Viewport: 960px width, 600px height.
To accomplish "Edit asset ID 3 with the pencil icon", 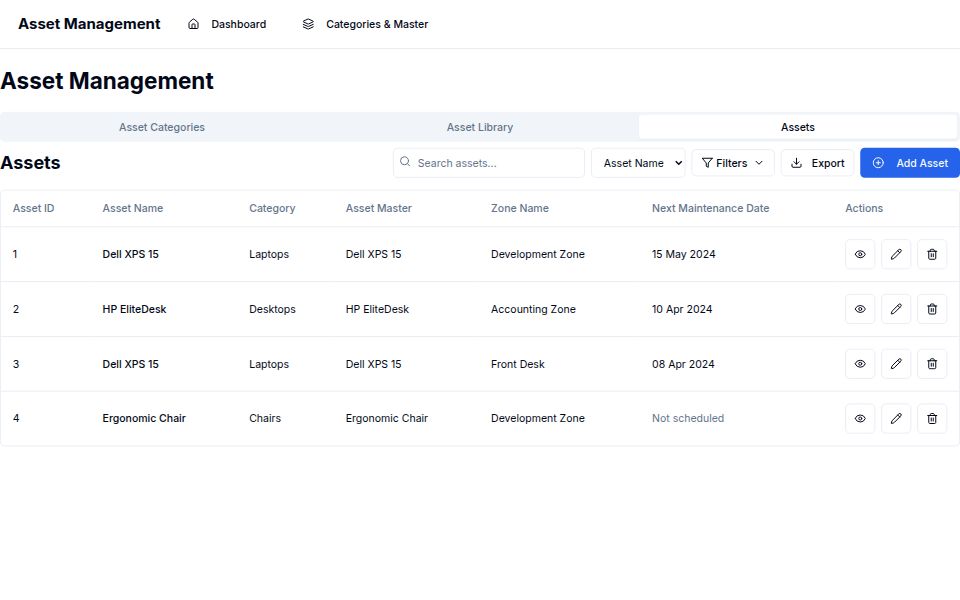I will click(895, 364).
